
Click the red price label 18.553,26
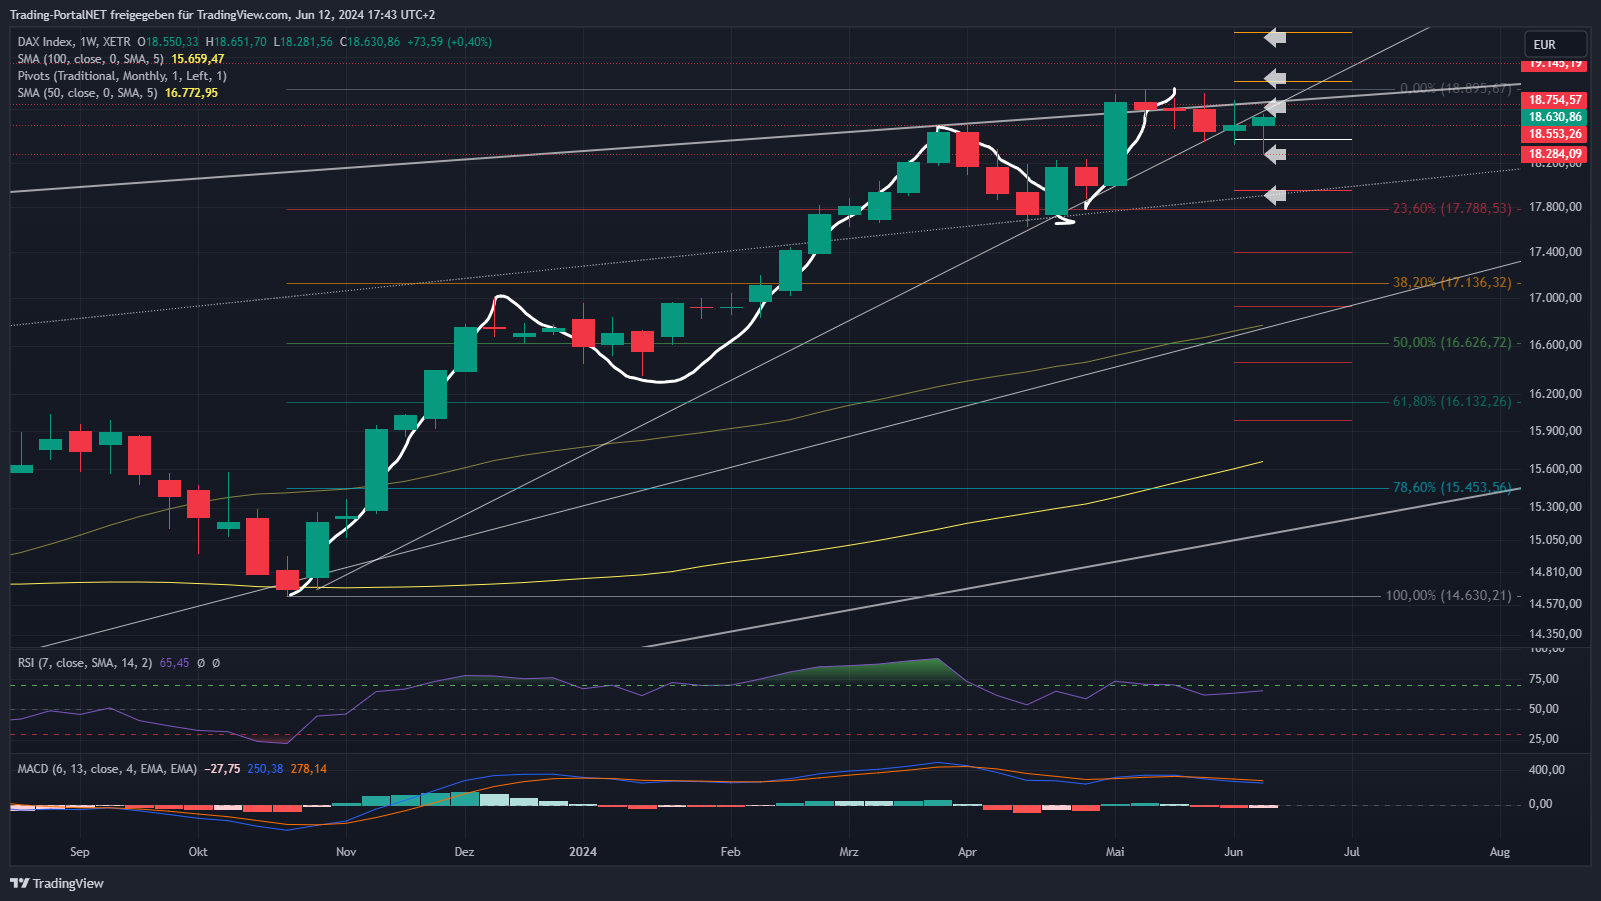coord(1554,134)
